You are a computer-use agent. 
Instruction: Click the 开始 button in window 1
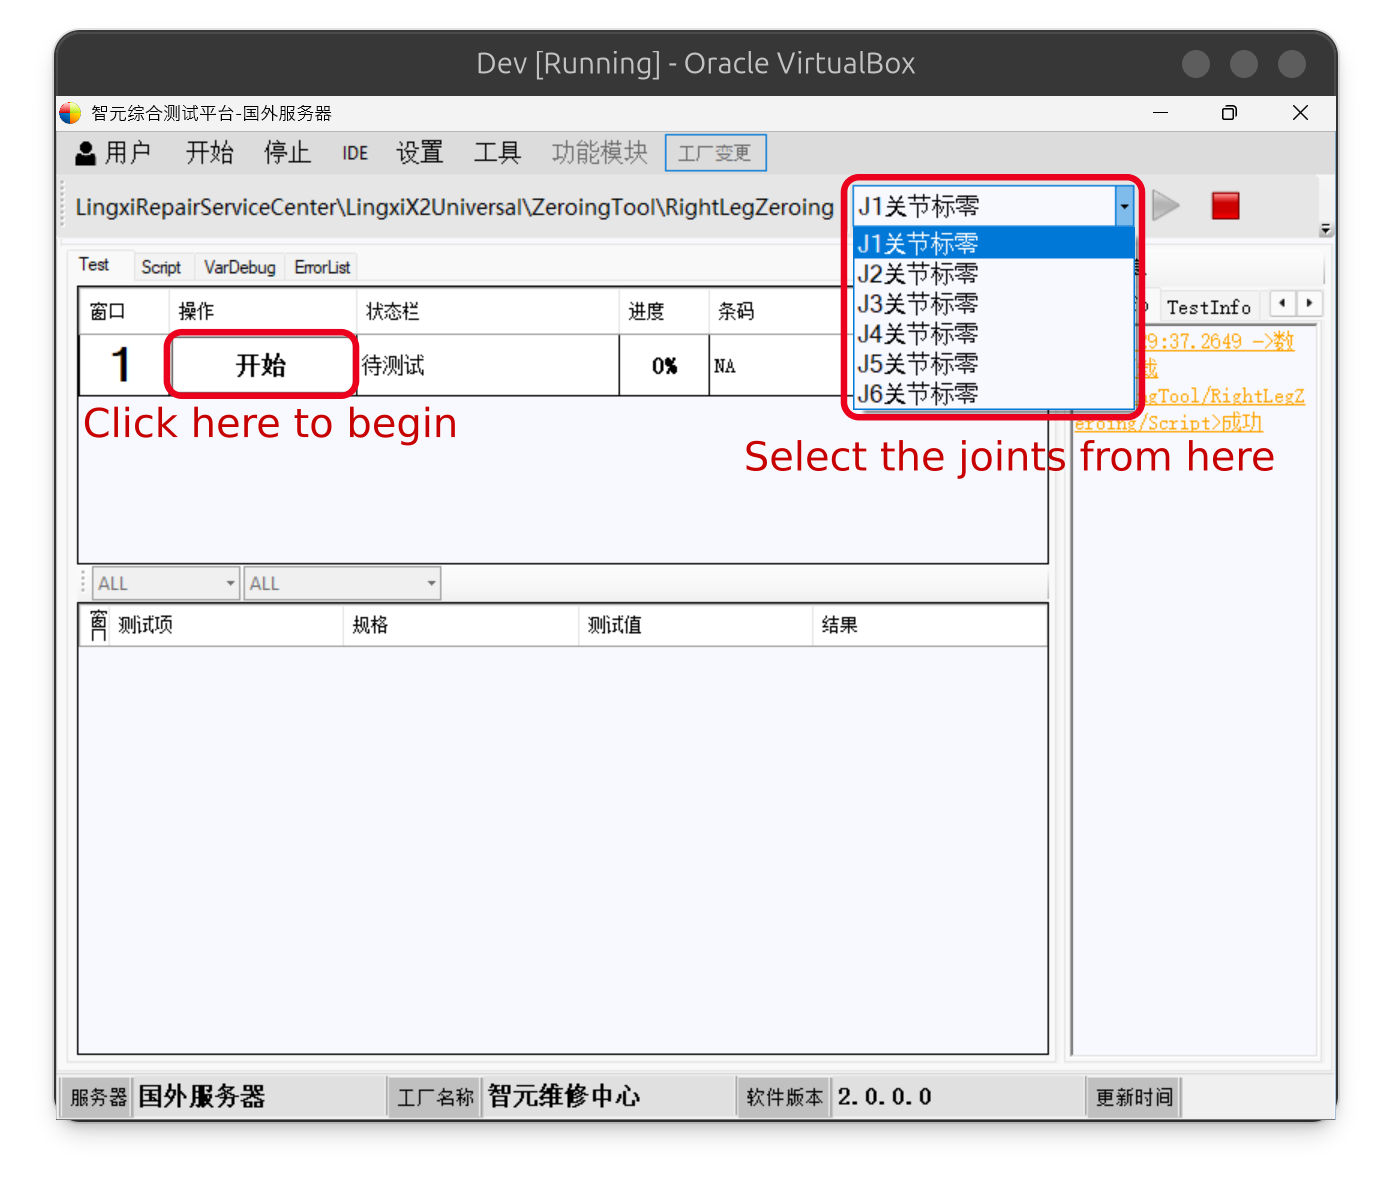[261, 365]
